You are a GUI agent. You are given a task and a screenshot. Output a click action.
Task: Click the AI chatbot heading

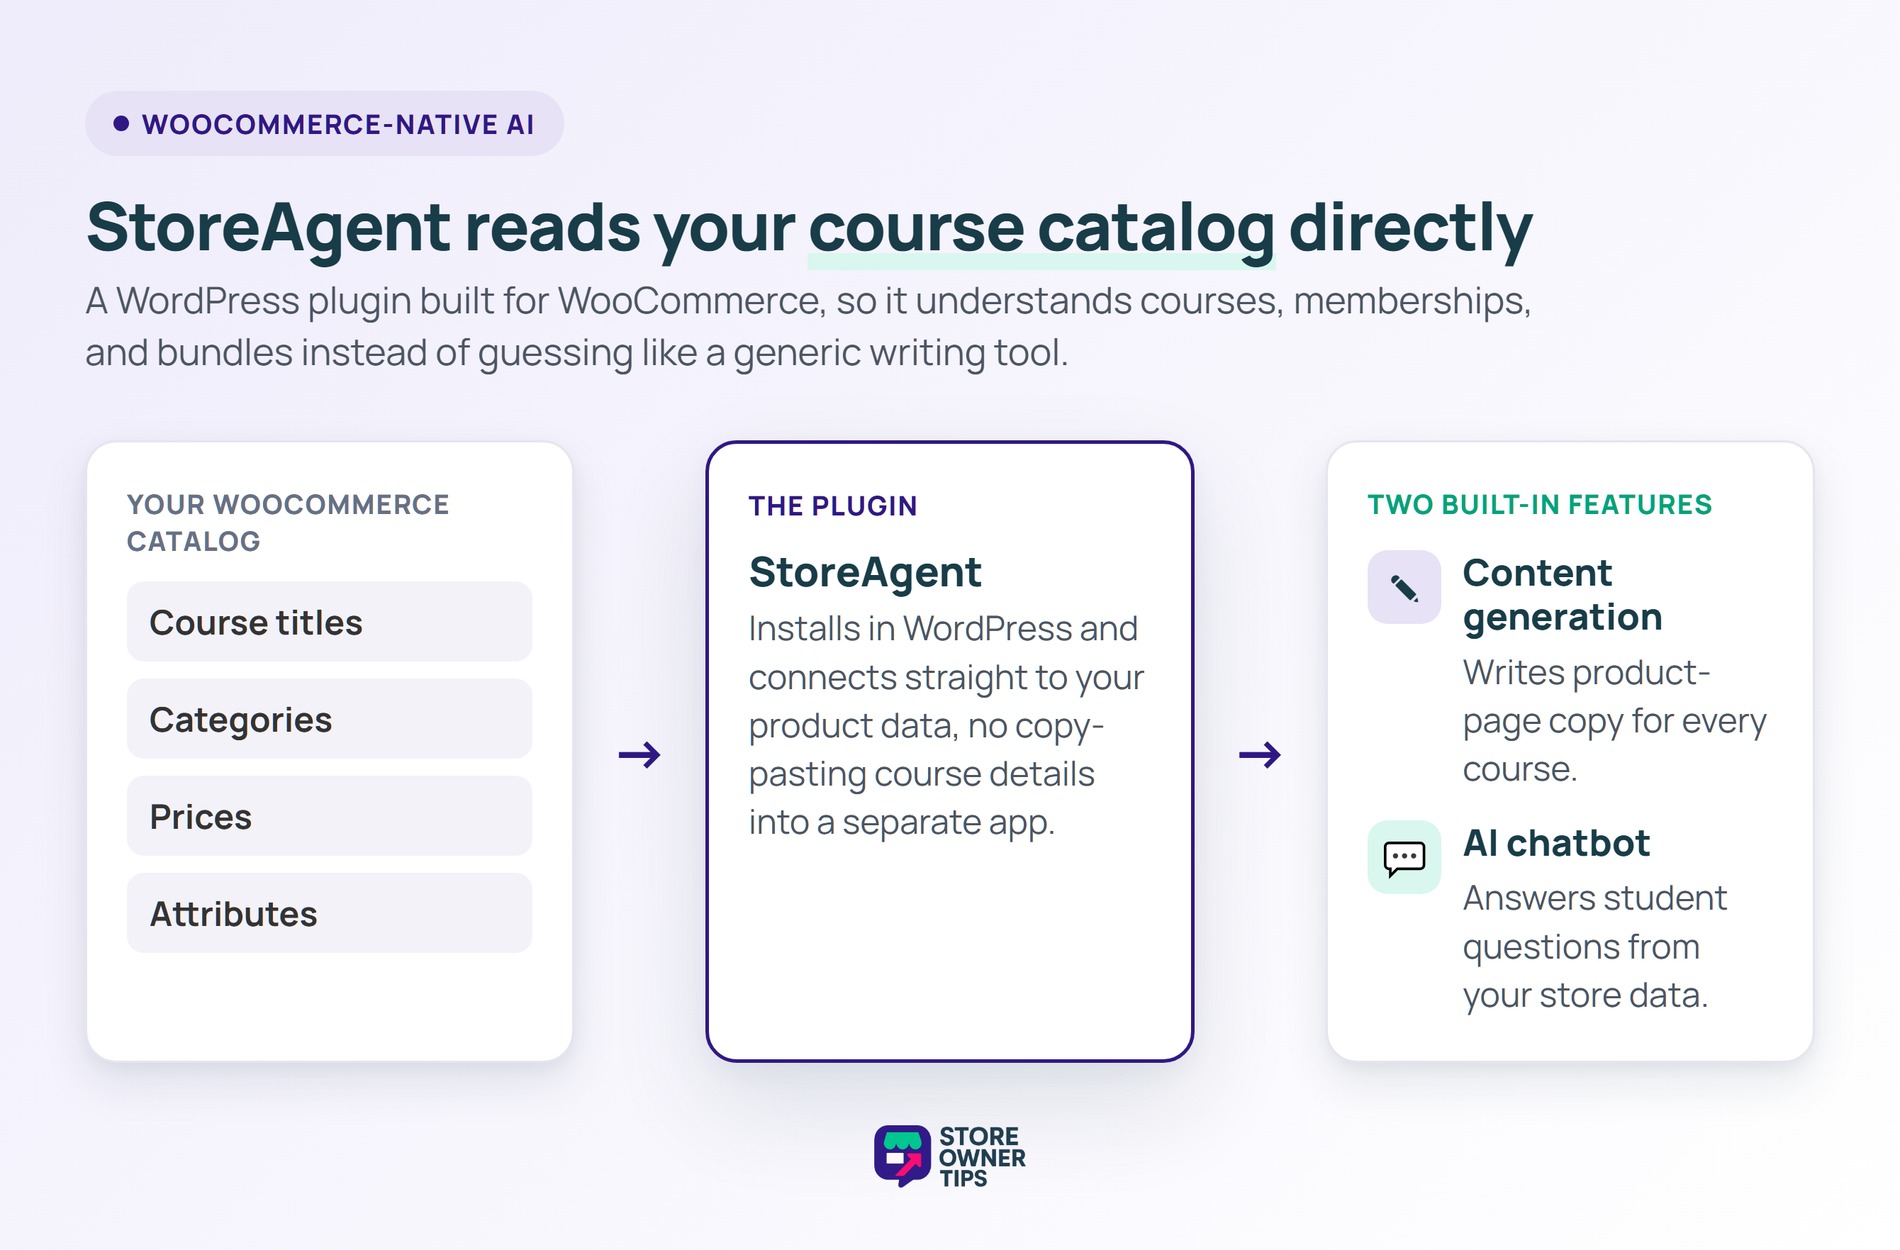tap(1556, 843)
